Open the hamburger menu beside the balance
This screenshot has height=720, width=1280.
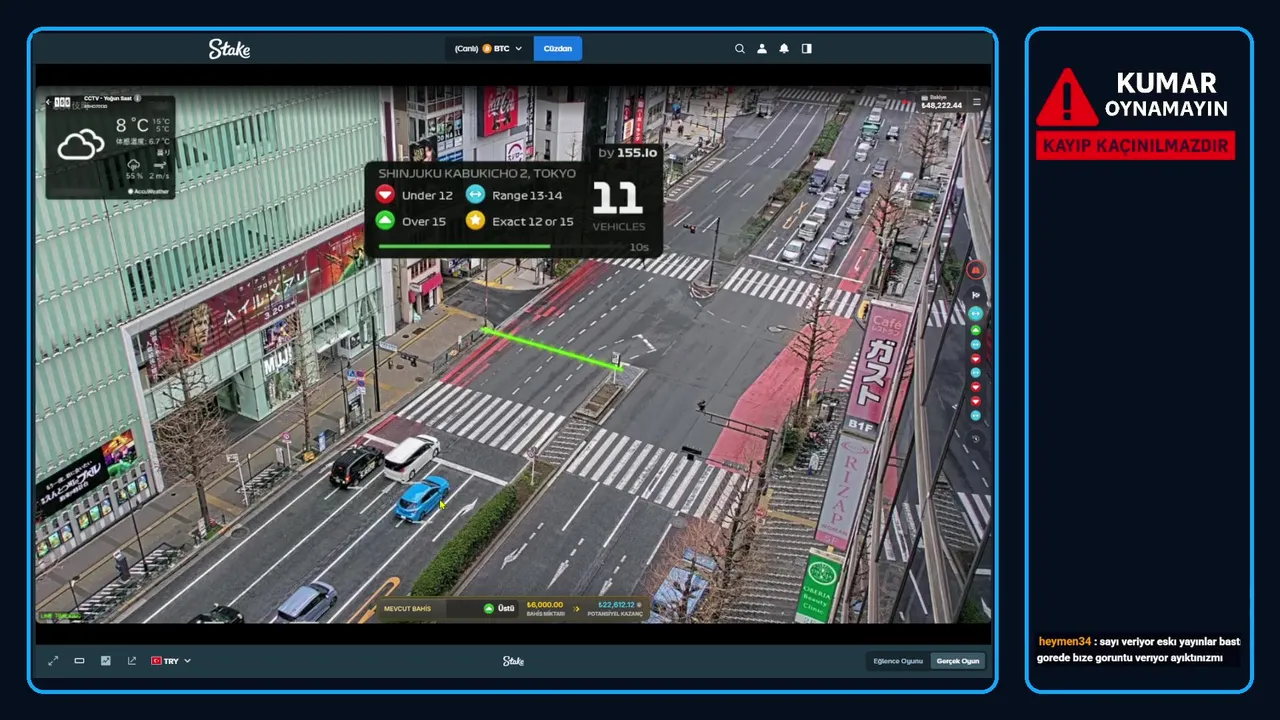[x=977, y=101]
